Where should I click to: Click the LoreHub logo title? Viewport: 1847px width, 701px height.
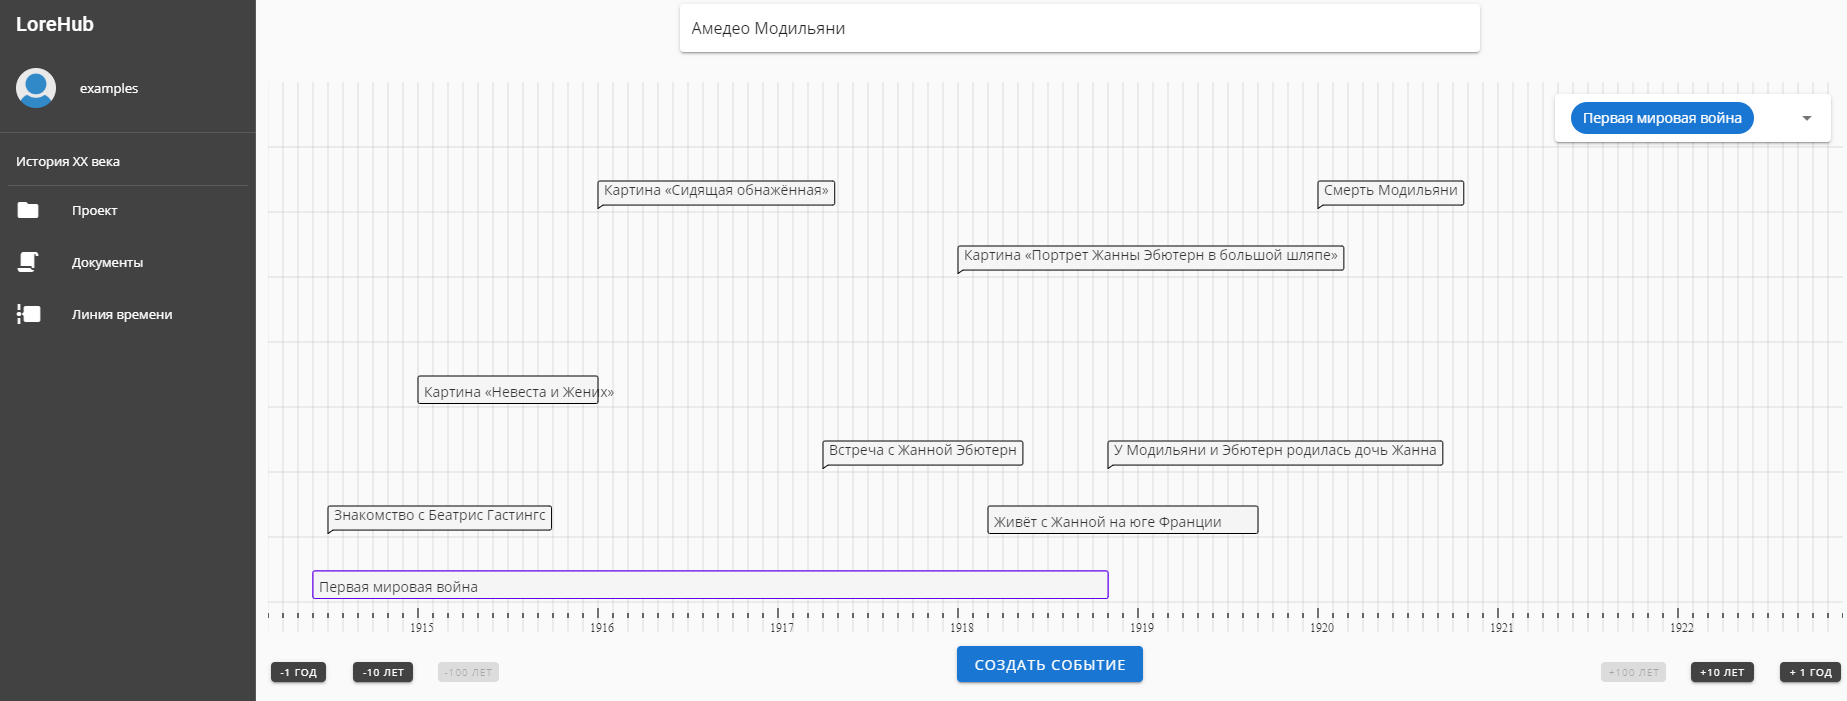click(x=55, y=24)
